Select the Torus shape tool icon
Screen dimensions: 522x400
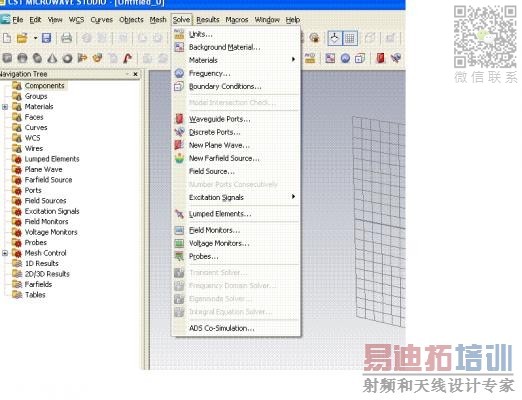coord(67,58)
